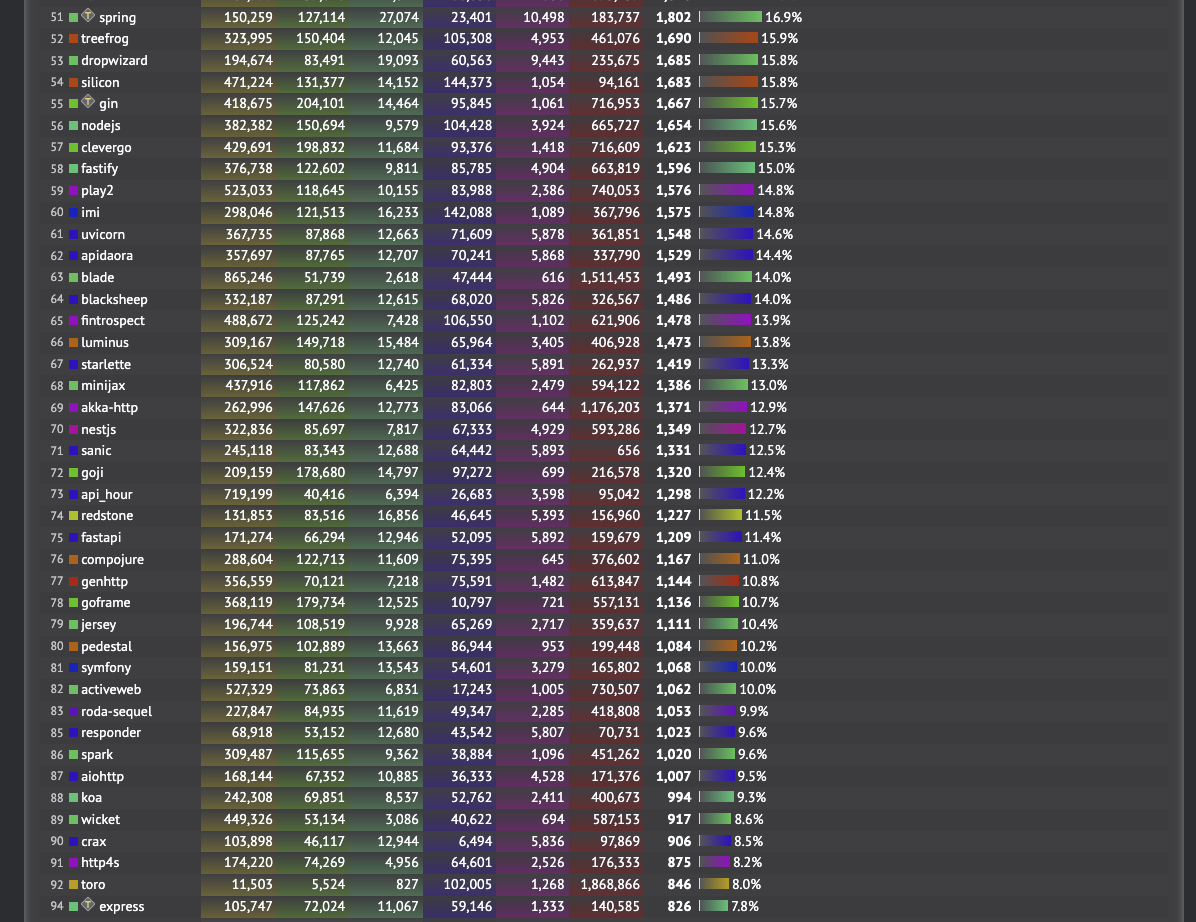Click the badge icon beside express

[88, 904]
